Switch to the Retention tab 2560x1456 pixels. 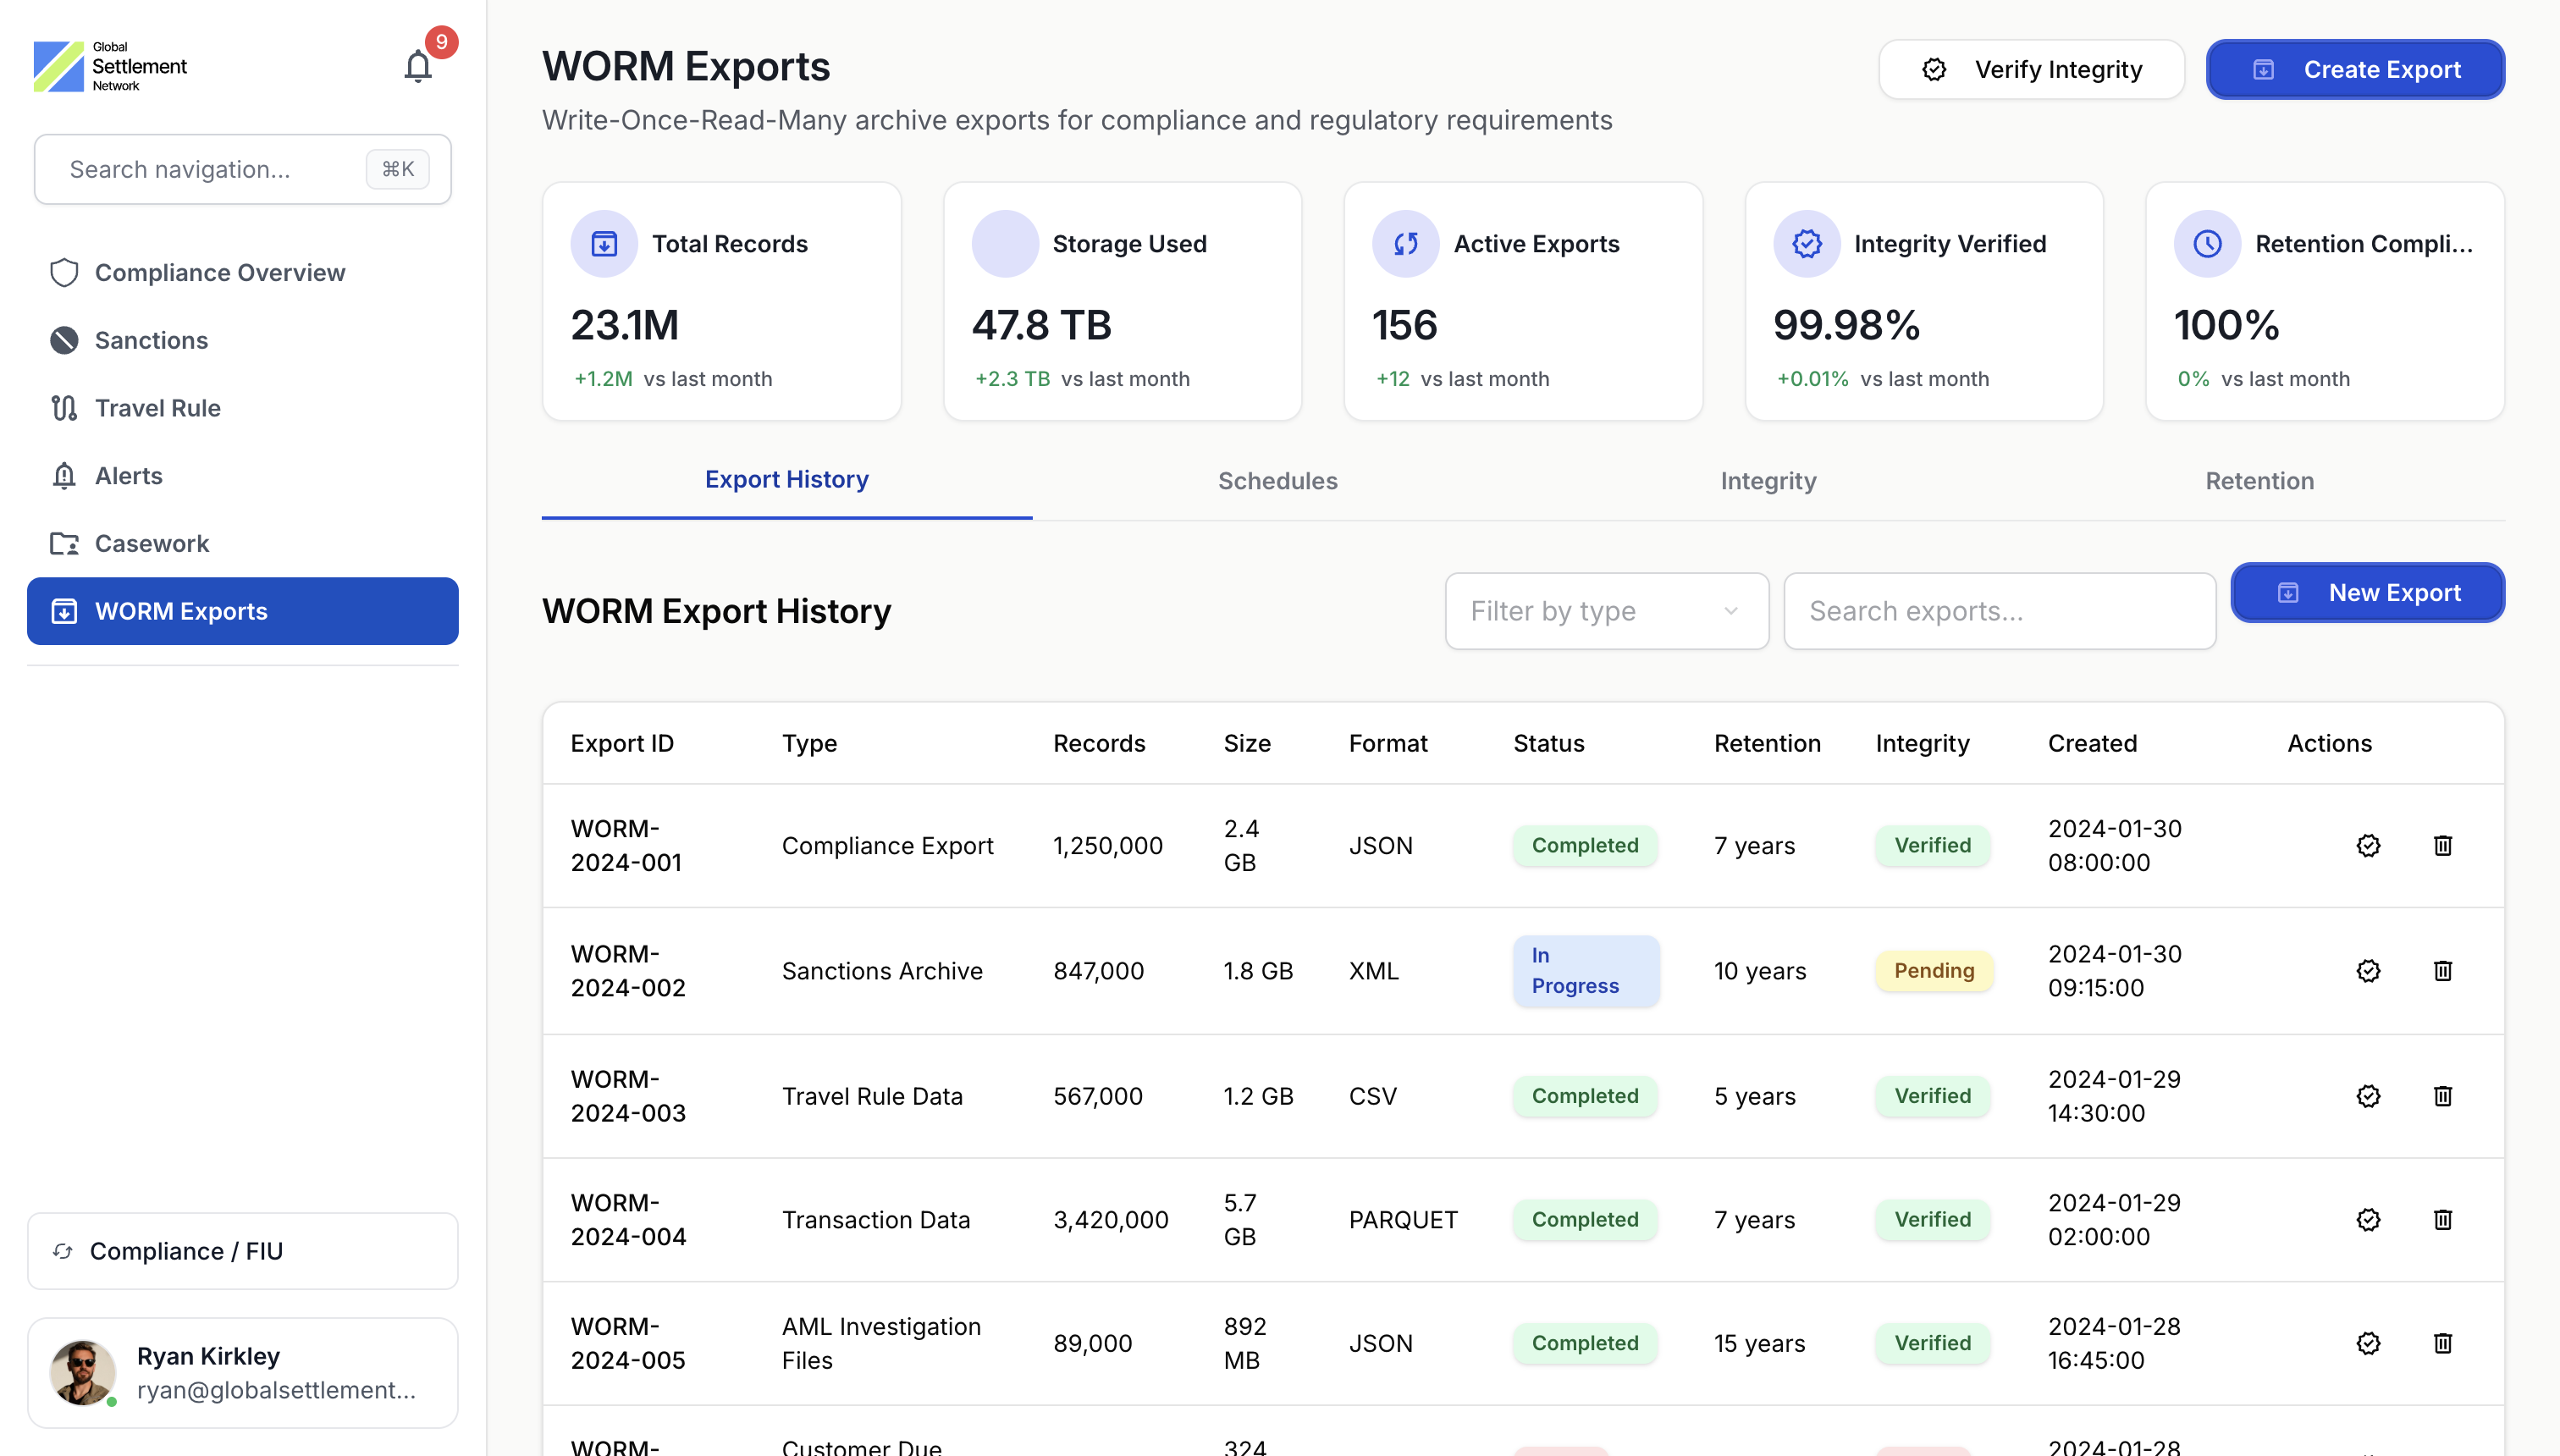coord(2259,481)
